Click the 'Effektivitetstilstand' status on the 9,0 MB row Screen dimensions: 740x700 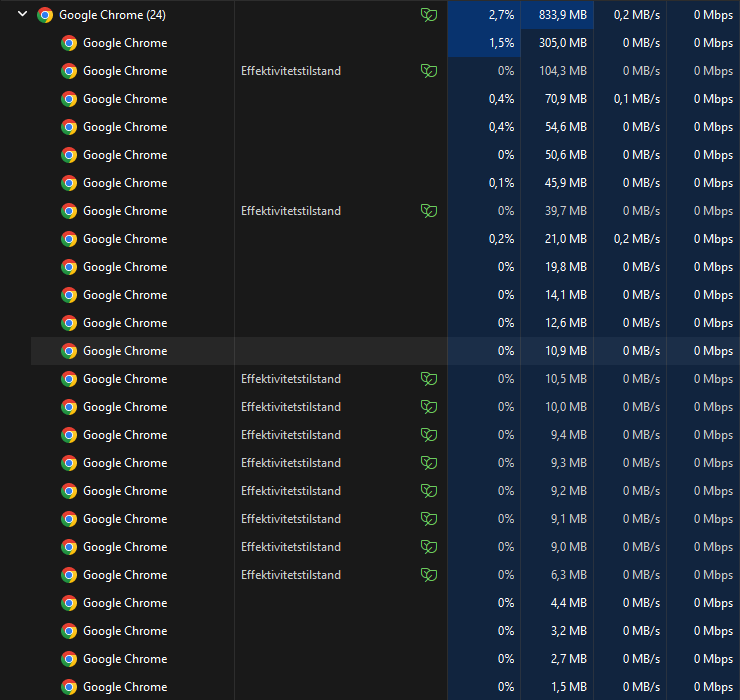click(x=291, y=547)
